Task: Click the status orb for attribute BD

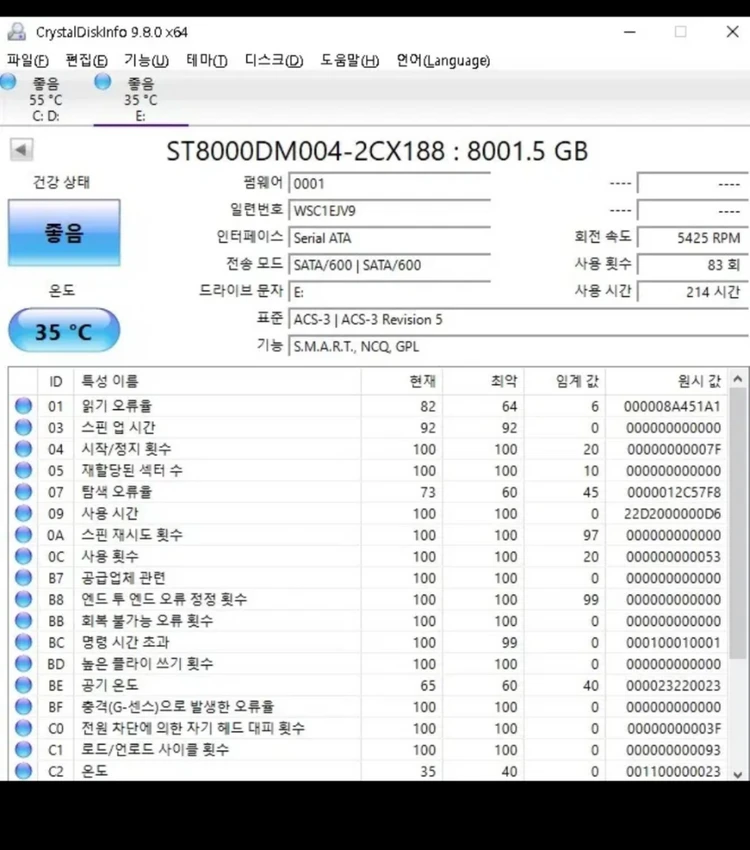Action: [23, 664]
